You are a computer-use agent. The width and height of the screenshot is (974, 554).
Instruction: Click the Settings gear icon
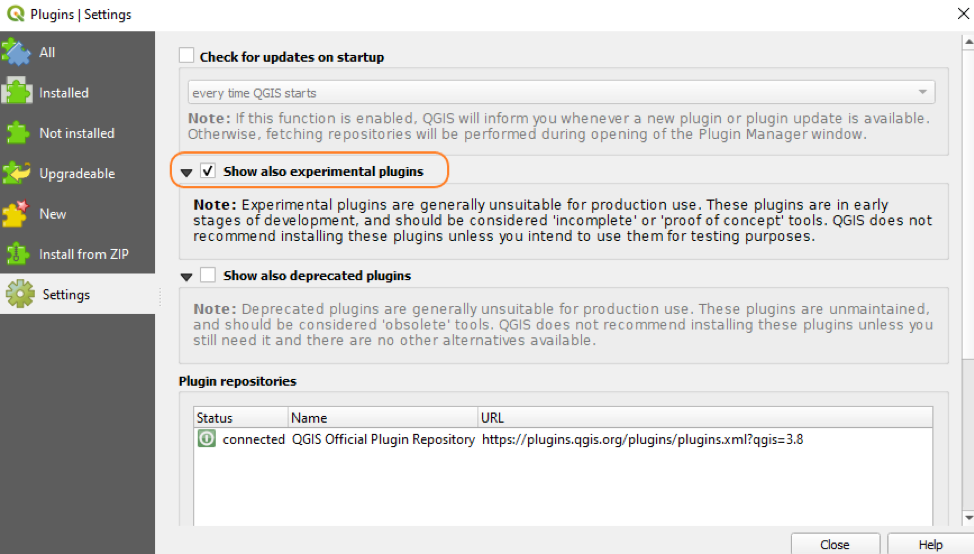pyautogui.click(x=20, y=294)
